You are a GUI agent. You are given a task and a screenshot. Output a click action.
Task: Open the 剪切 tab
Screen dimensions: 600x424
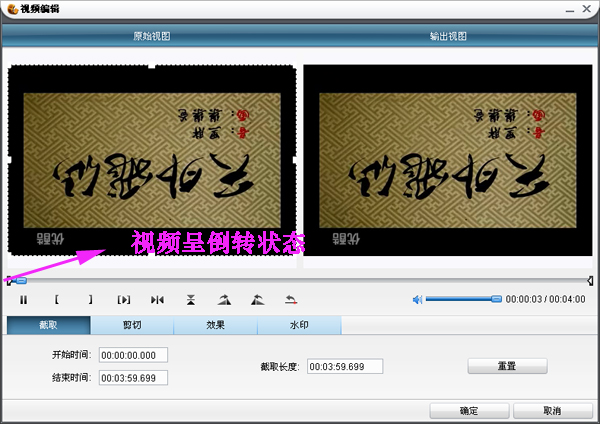[132, 325]
